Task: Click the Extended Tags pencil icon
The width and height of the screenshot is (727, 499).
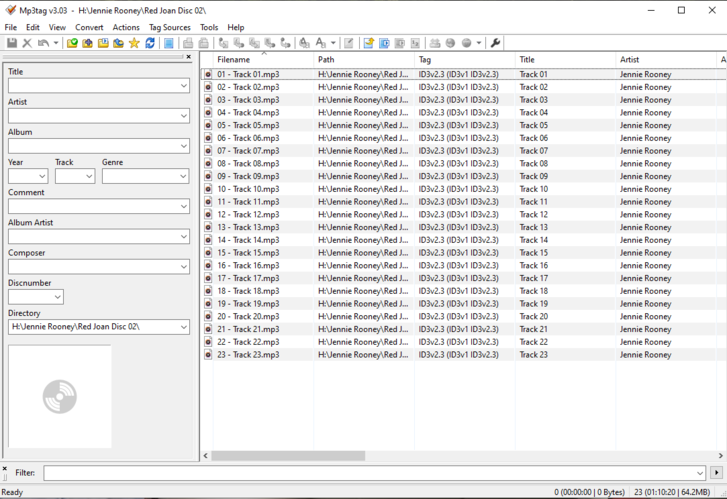Action: (349, 43)
